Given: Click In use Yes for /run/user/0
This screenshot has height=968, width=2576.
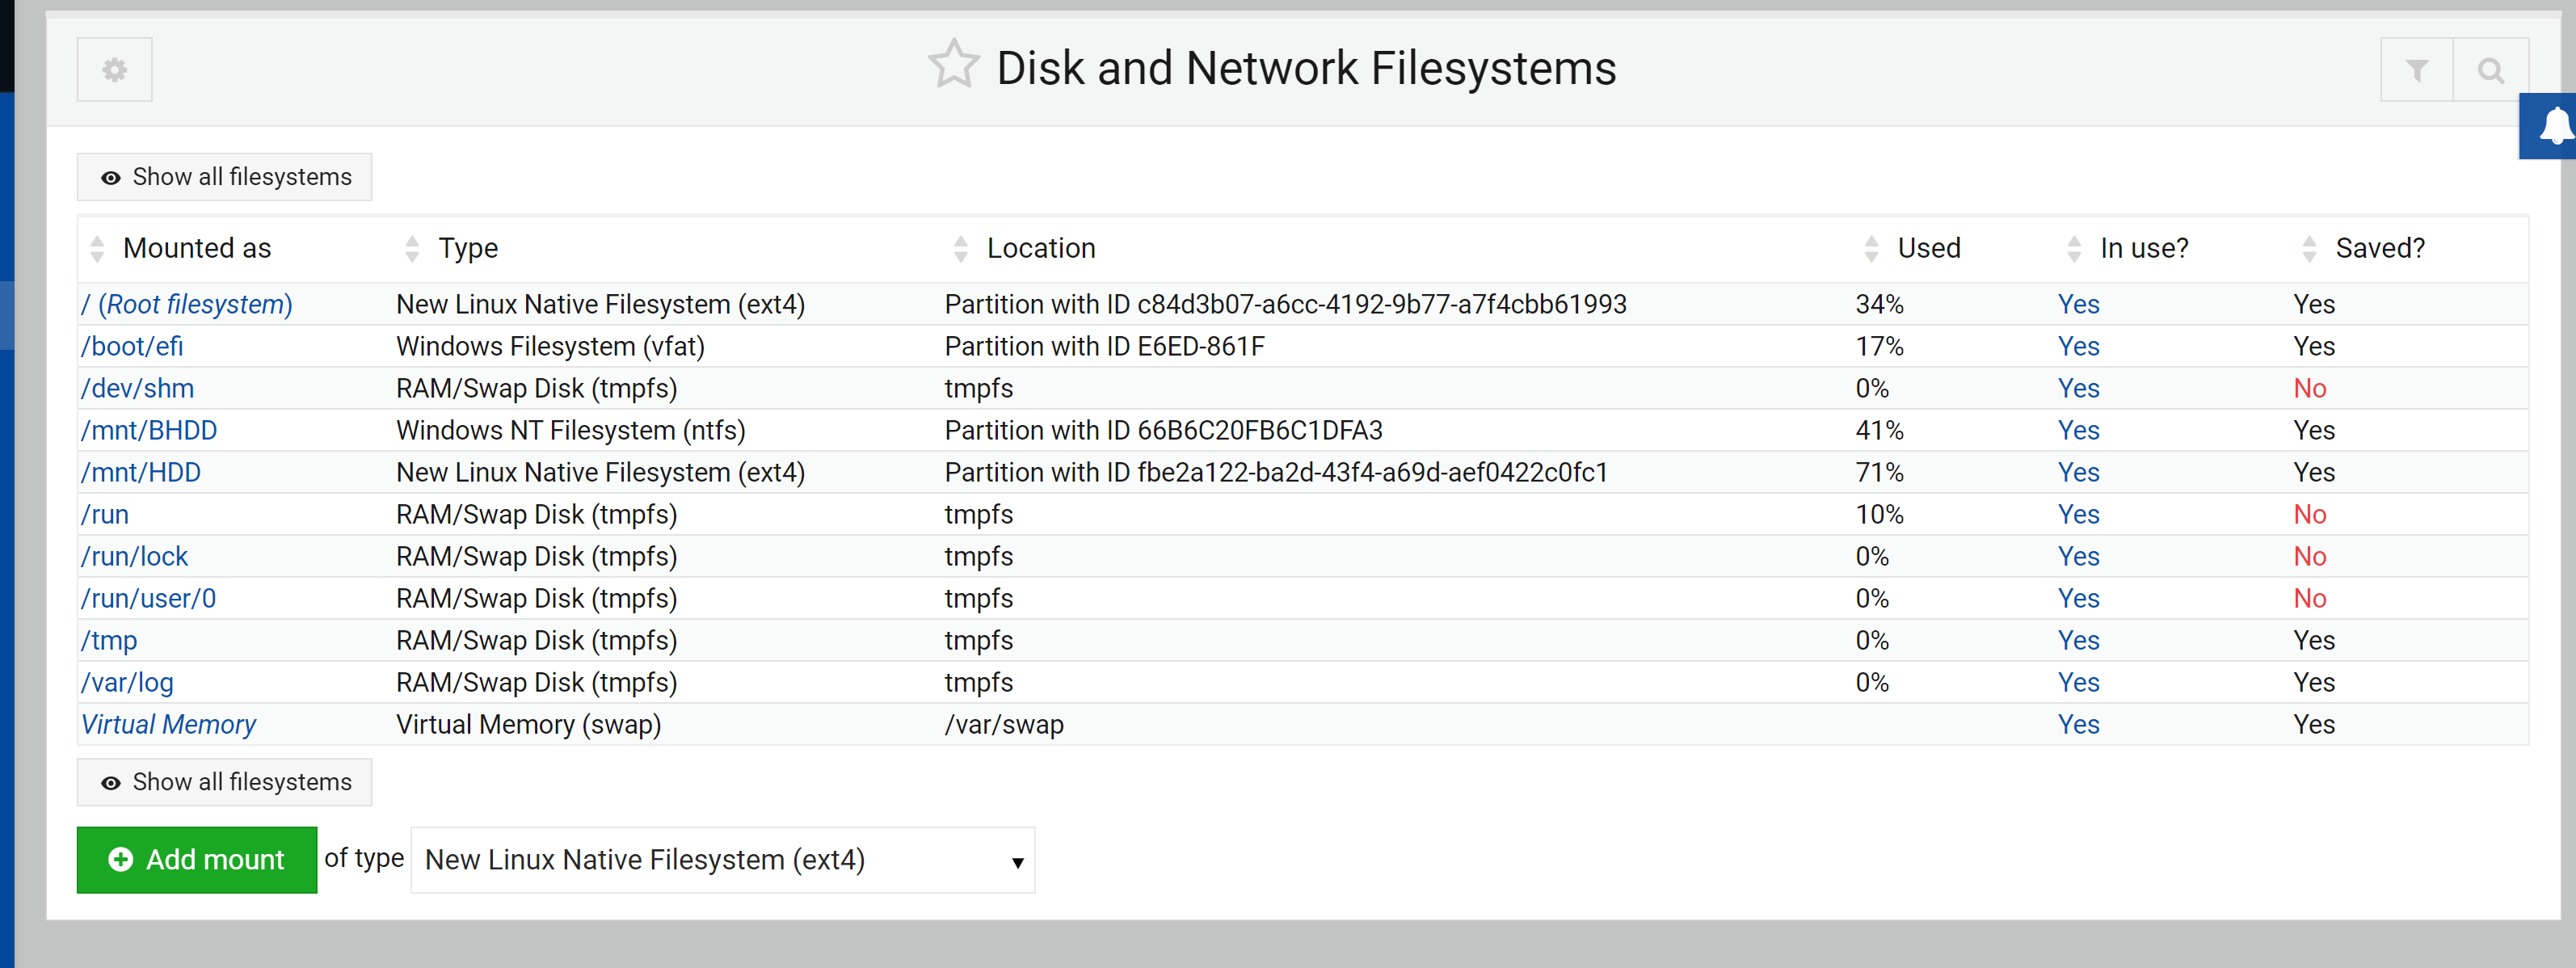Looking at the screenshot, I should pyautogui.click(x=2078, y=598).
